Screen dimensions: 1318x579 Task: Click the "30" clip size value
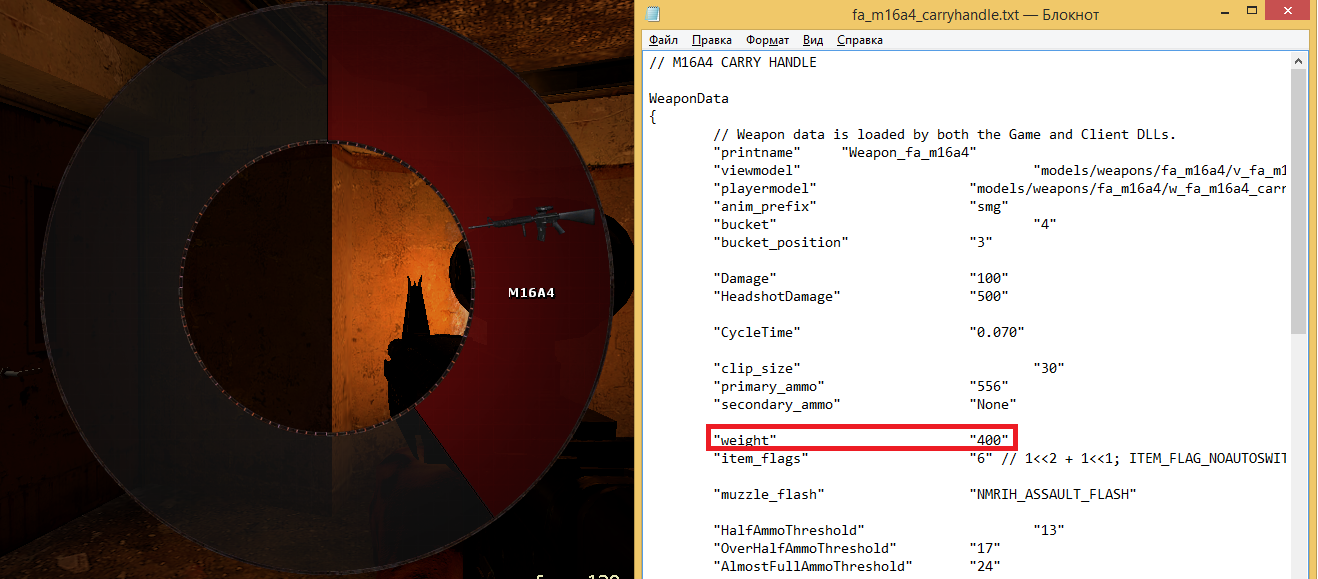coord(1049,368)
